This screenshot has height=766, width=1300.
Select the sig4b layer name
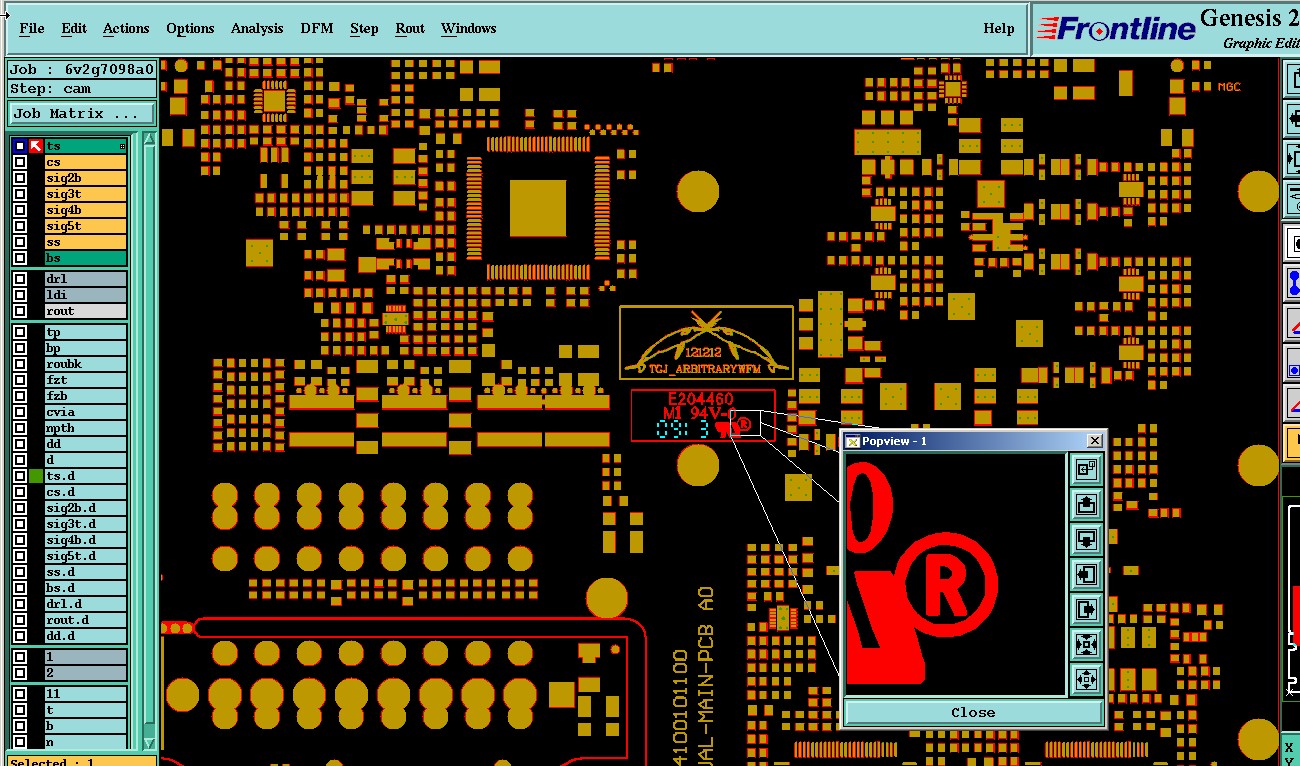pos(86,210)
